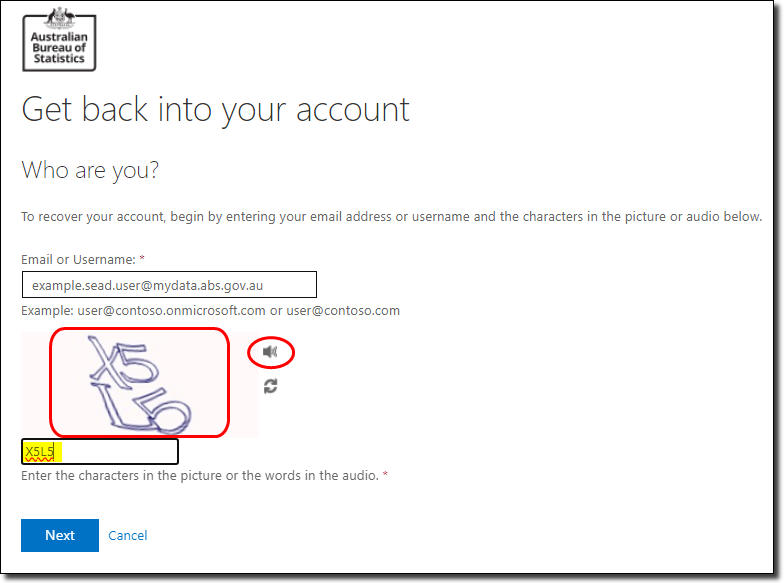Click the 'To recover your account' instruction text
Image resolution: width=784 pixels, height=583 pixels.
[x=391, y=217]
